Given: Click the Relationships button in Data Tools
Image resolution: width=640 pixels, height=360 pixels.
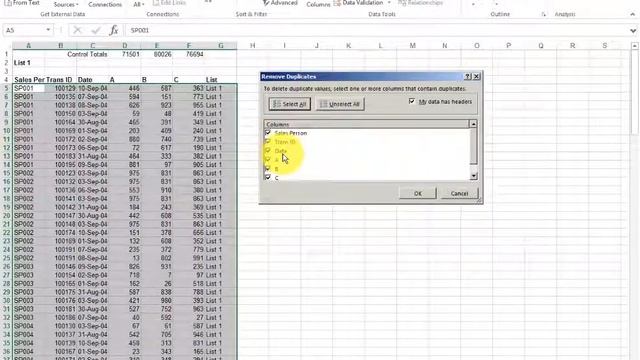Looking at the screenshot, I should pos(420,3).
